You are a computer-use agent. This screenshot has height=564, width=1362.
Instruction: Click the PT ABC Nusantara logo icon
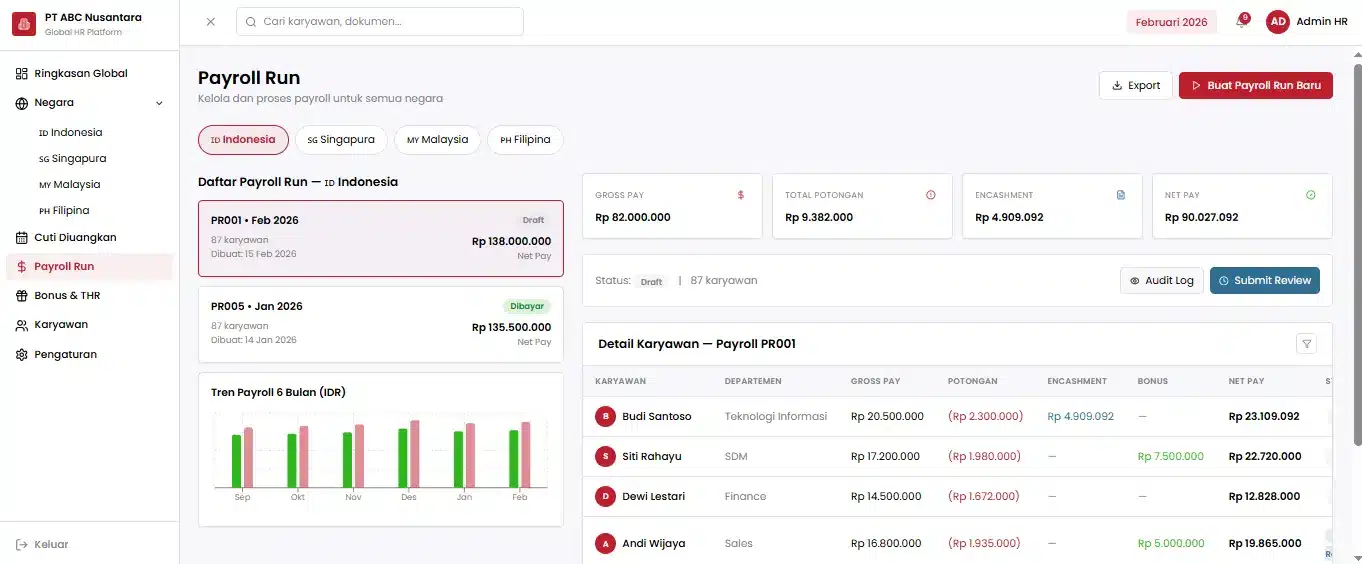23,24
